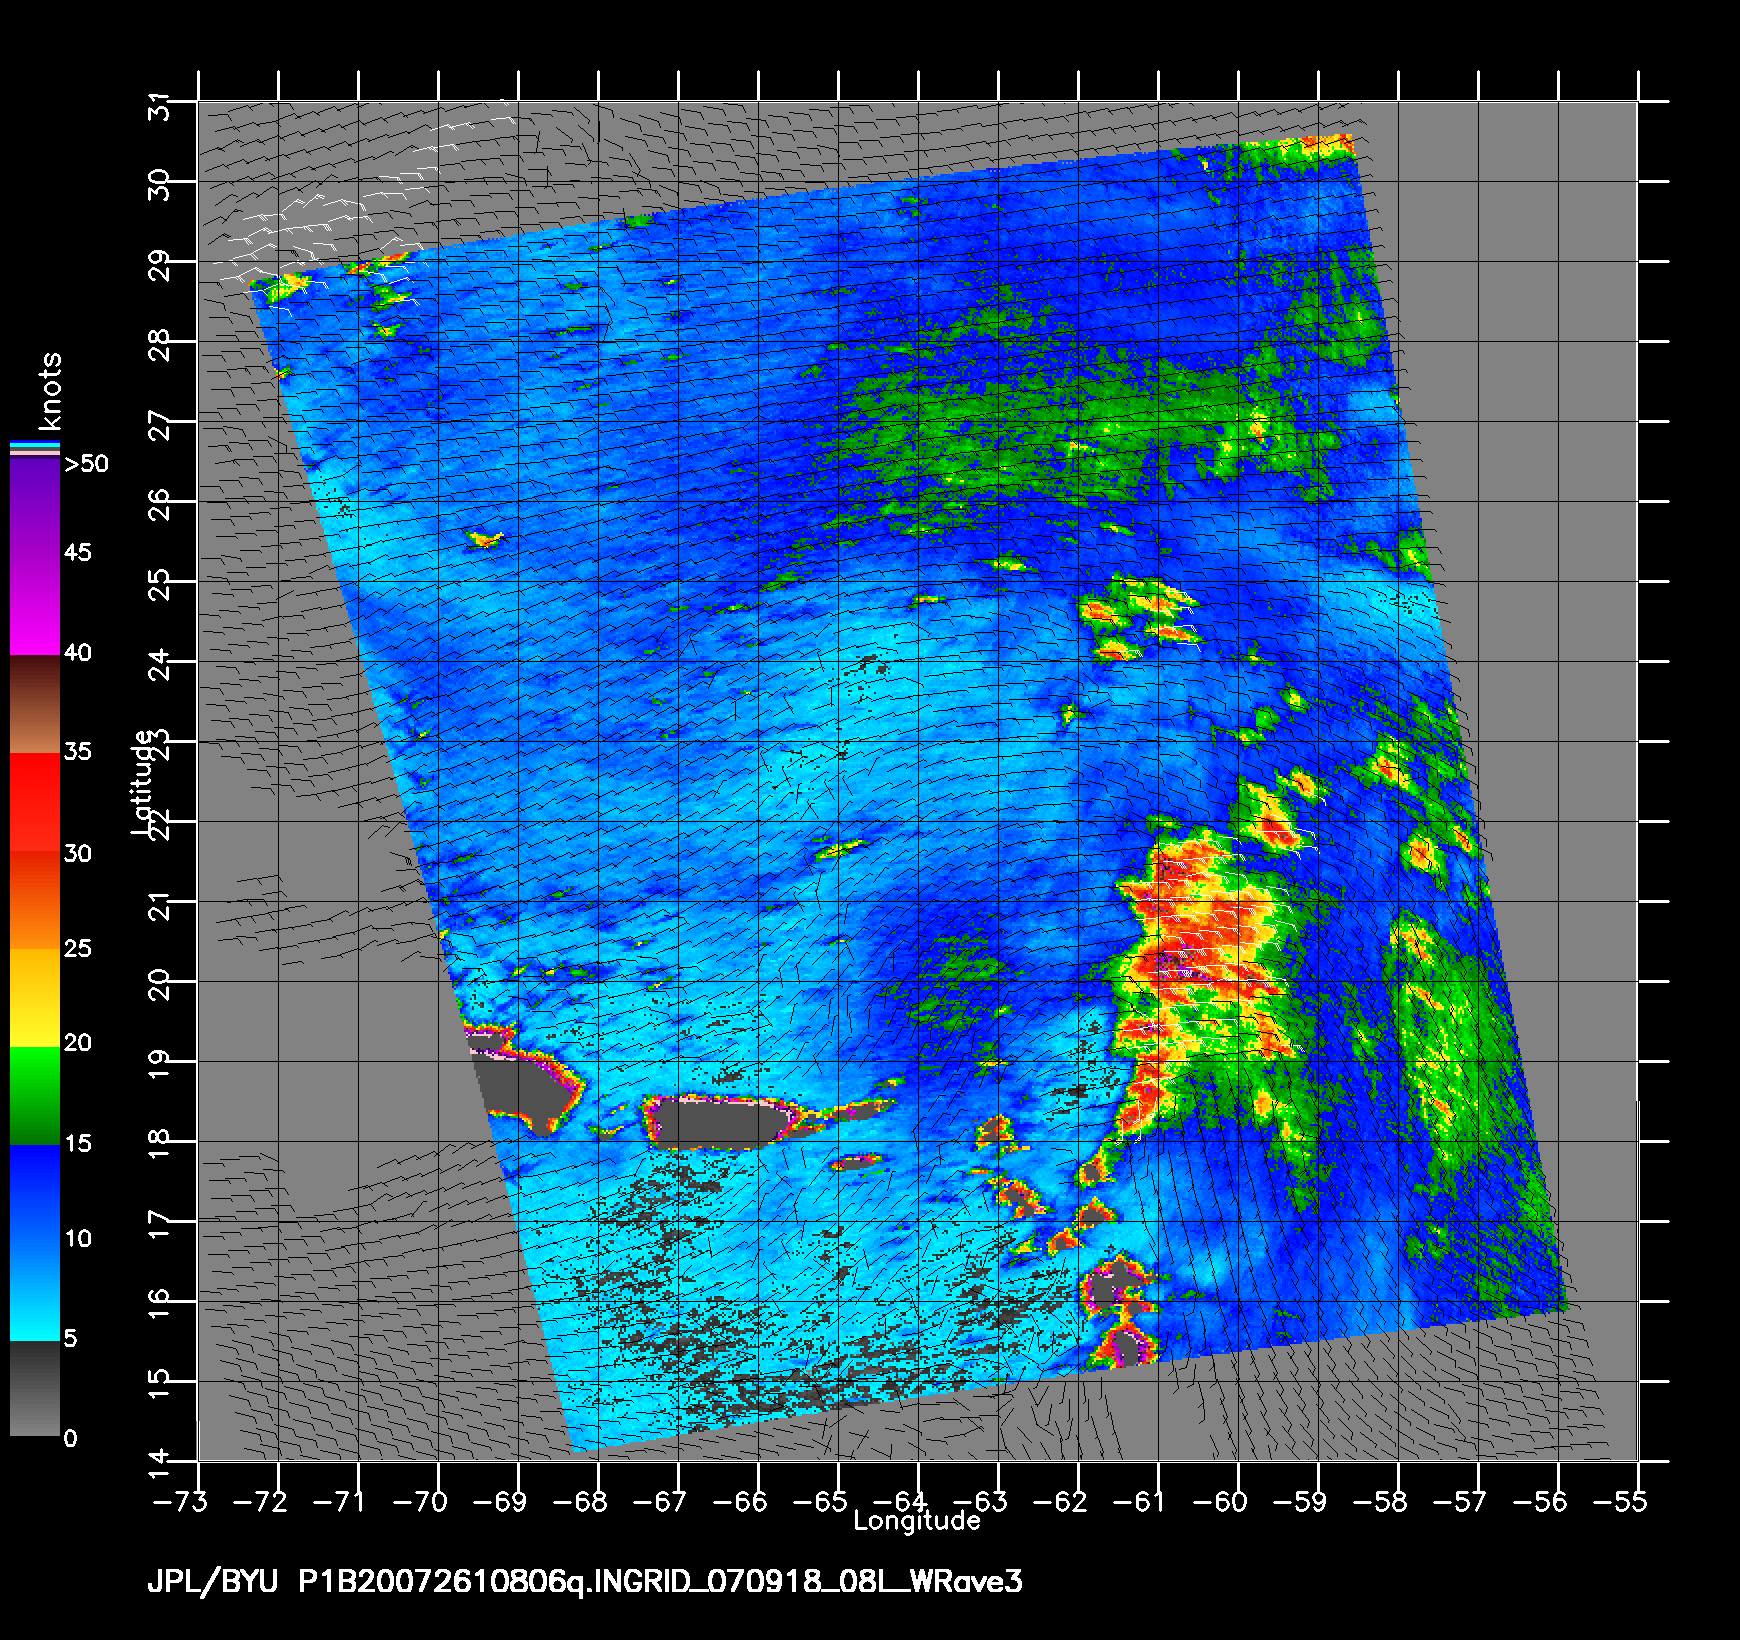Click the latitude tick label '24'

pyautogui.click(x=160, y=665)
